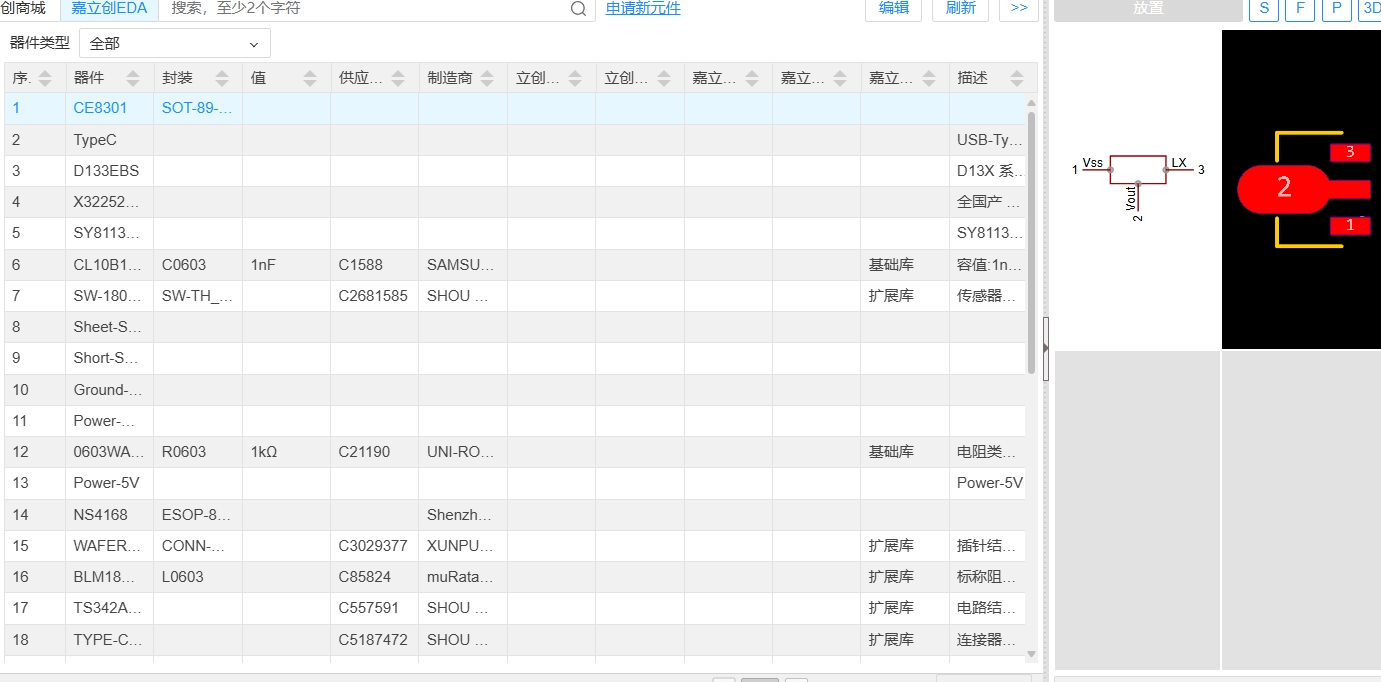
Task: Sort by 器件 column arrows
Action: point(133,78)
